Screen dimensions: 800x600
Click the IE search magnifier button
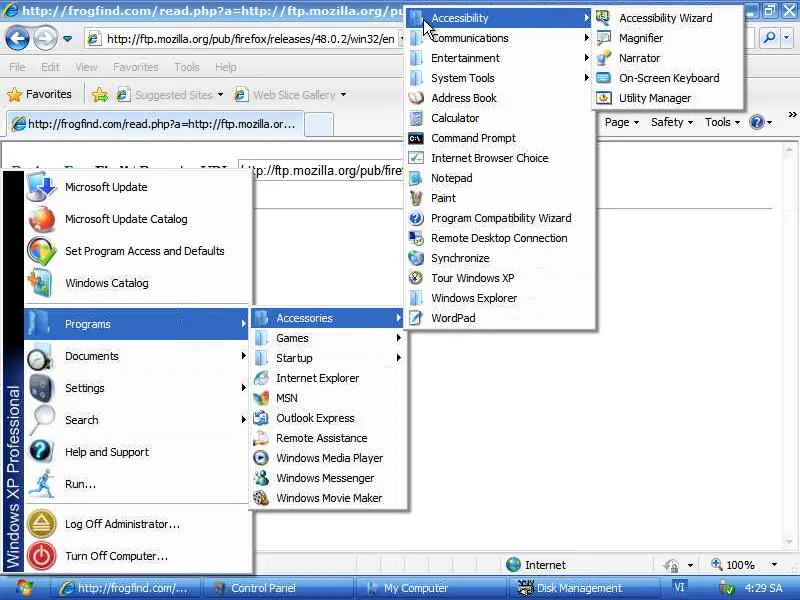click(769, 38)
